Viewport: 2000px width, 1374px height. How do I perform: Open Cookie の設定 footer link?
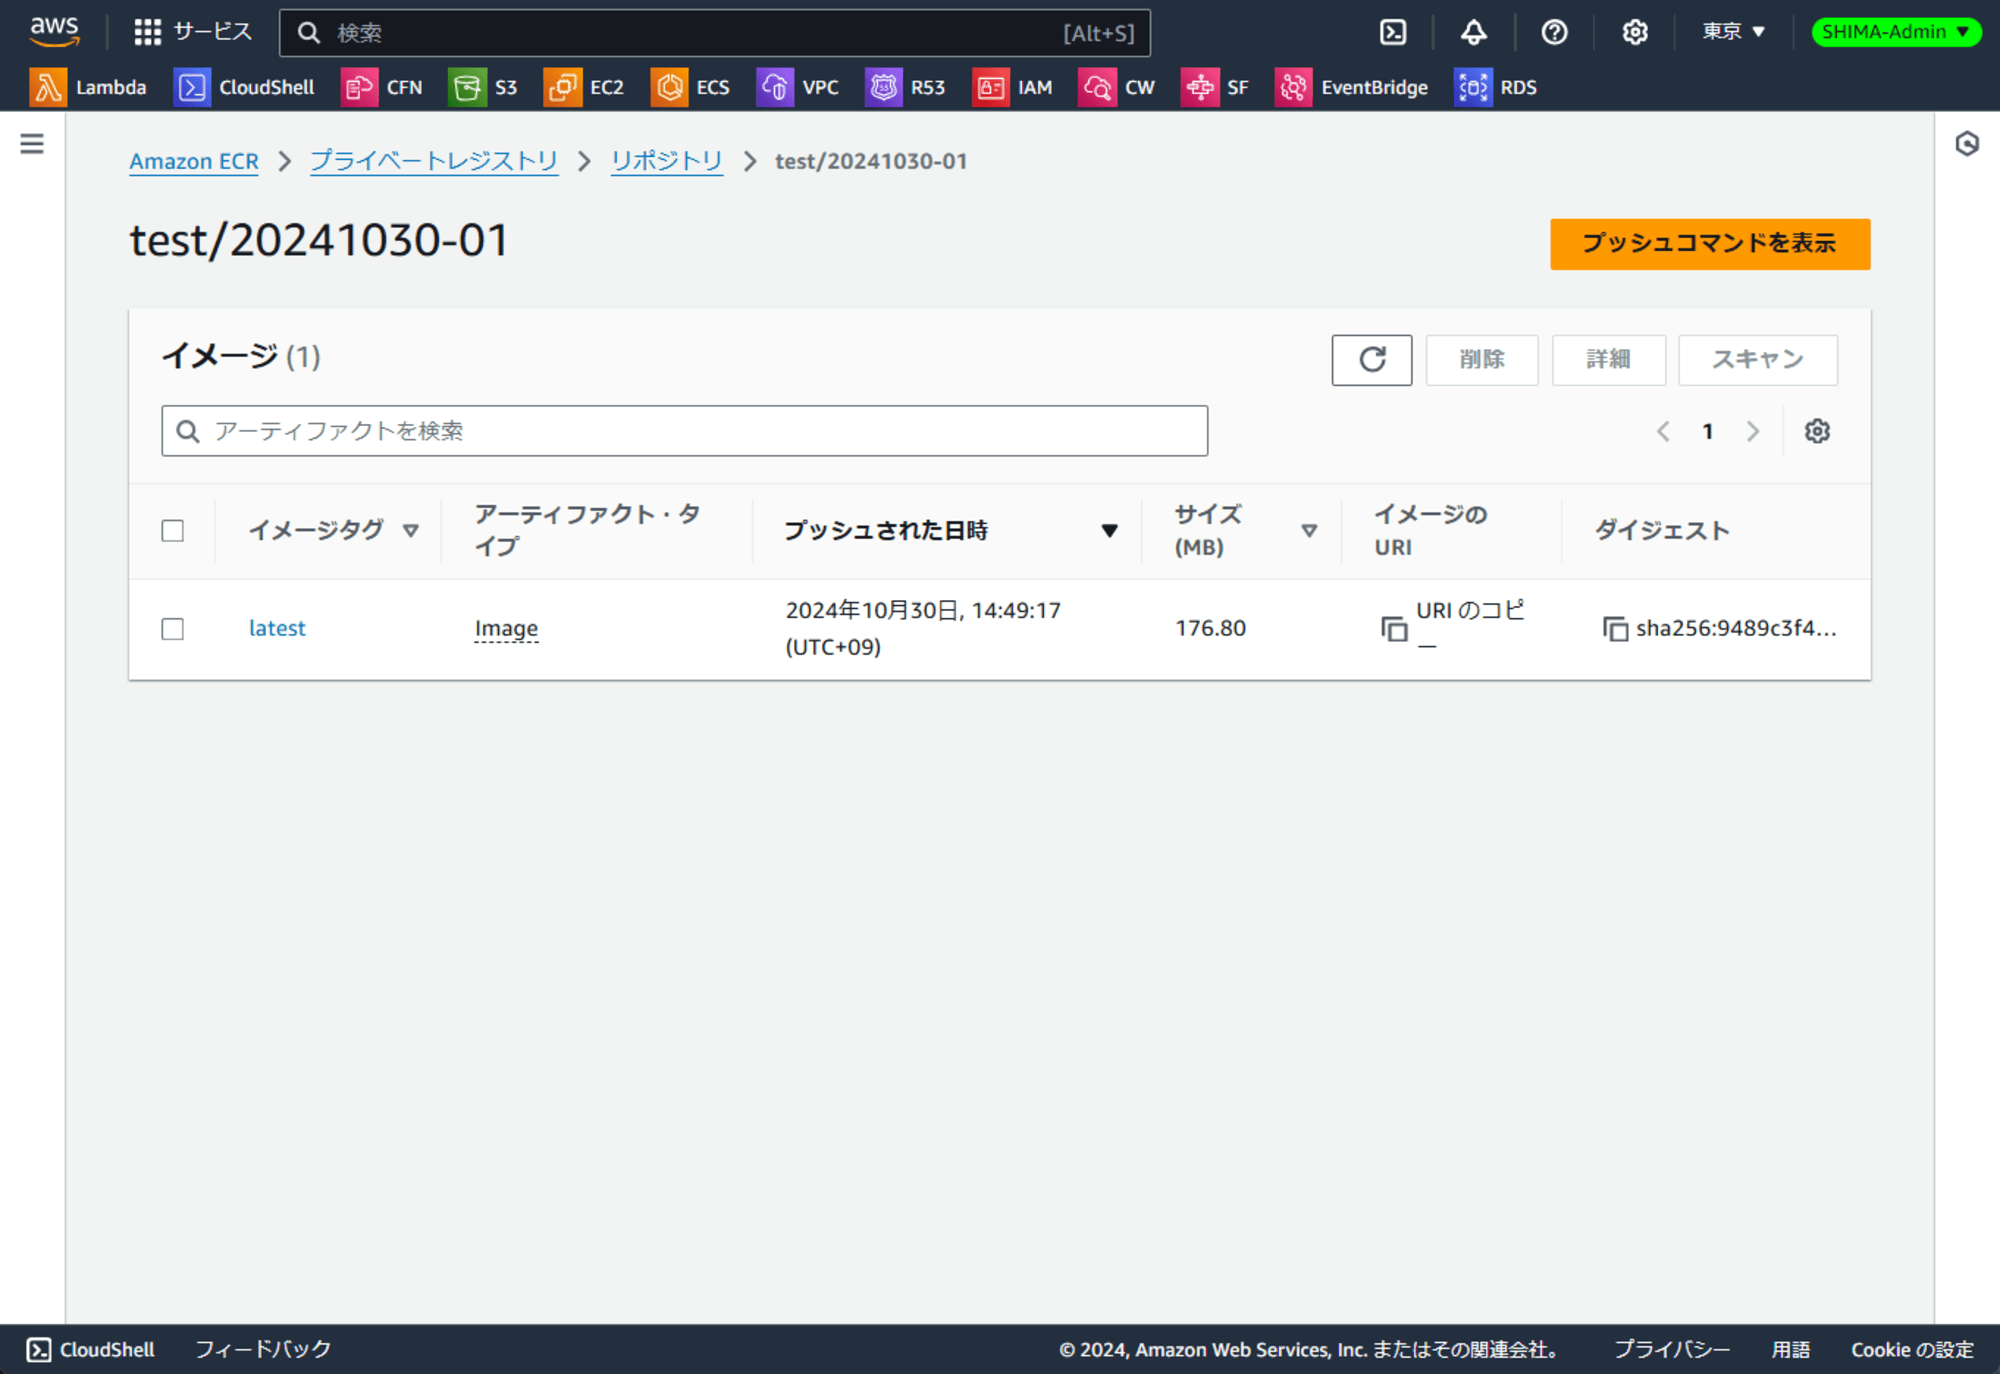[1912, 1349]
